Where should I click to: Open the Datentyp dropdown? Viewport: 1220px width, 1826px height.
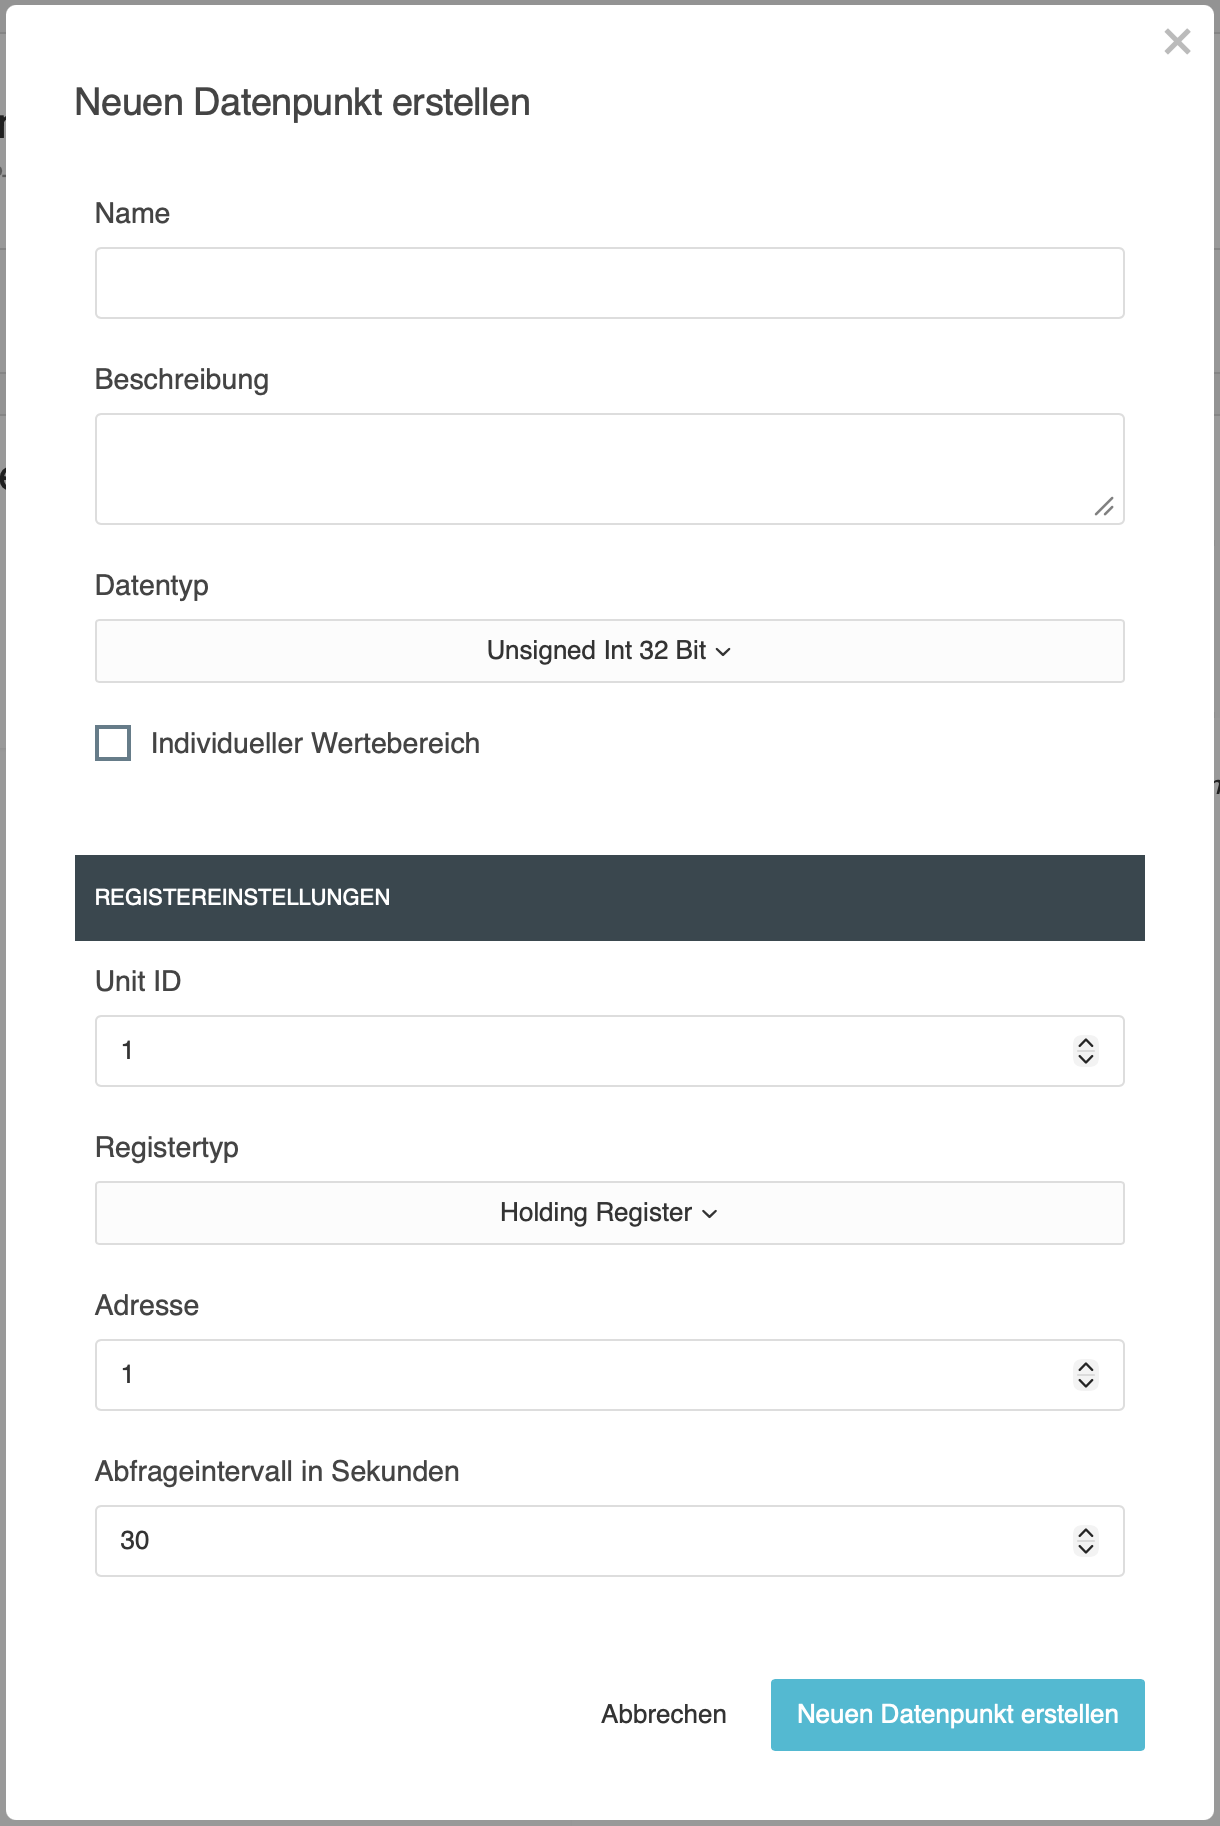pos(609,651)
